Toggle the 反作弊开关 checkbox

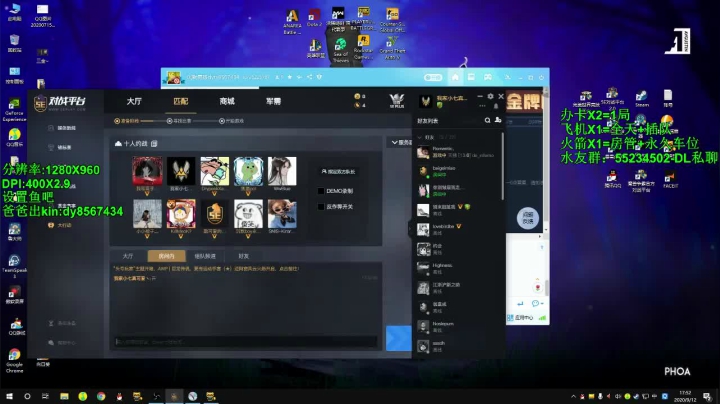point(321,207)
